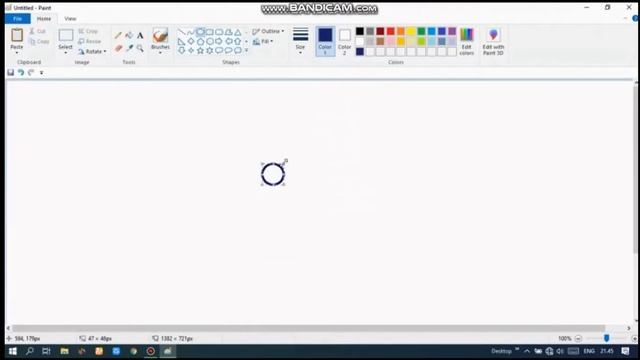Screen dimensions: 640x360
Task: Choose the Oval callout shape
Action: pyautogui.click(x=229, y=51)
